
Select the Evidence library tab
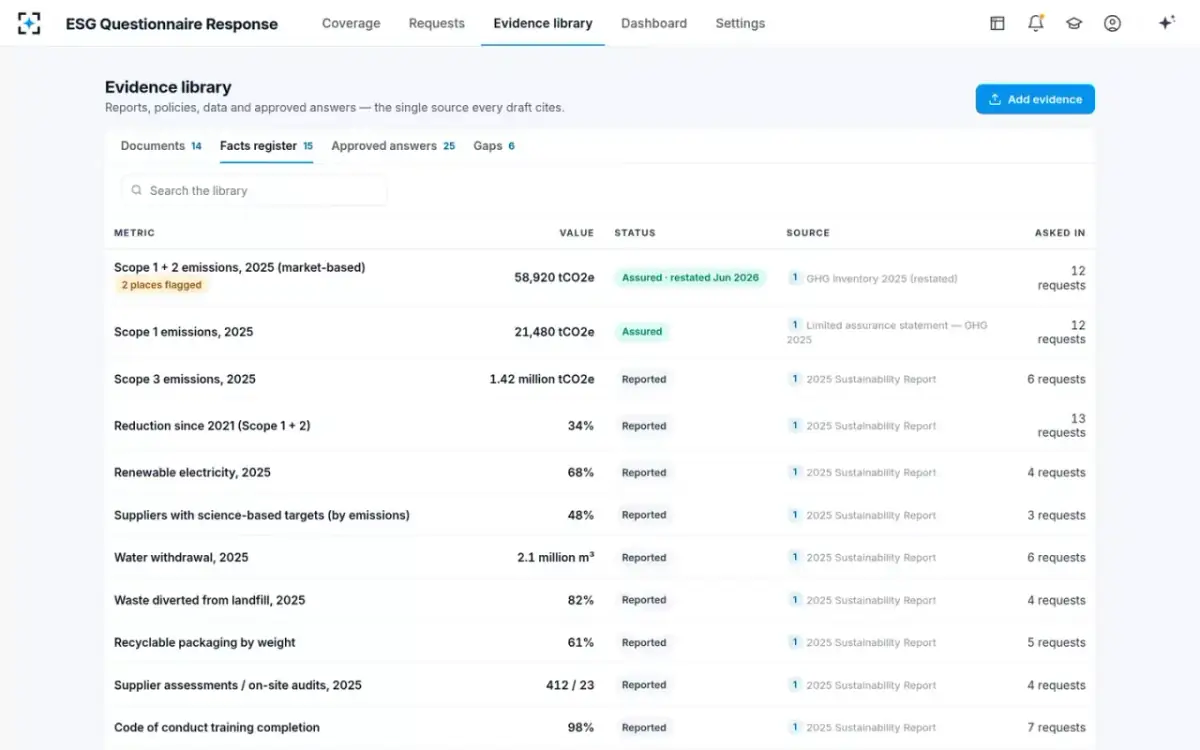click(543, 23)
